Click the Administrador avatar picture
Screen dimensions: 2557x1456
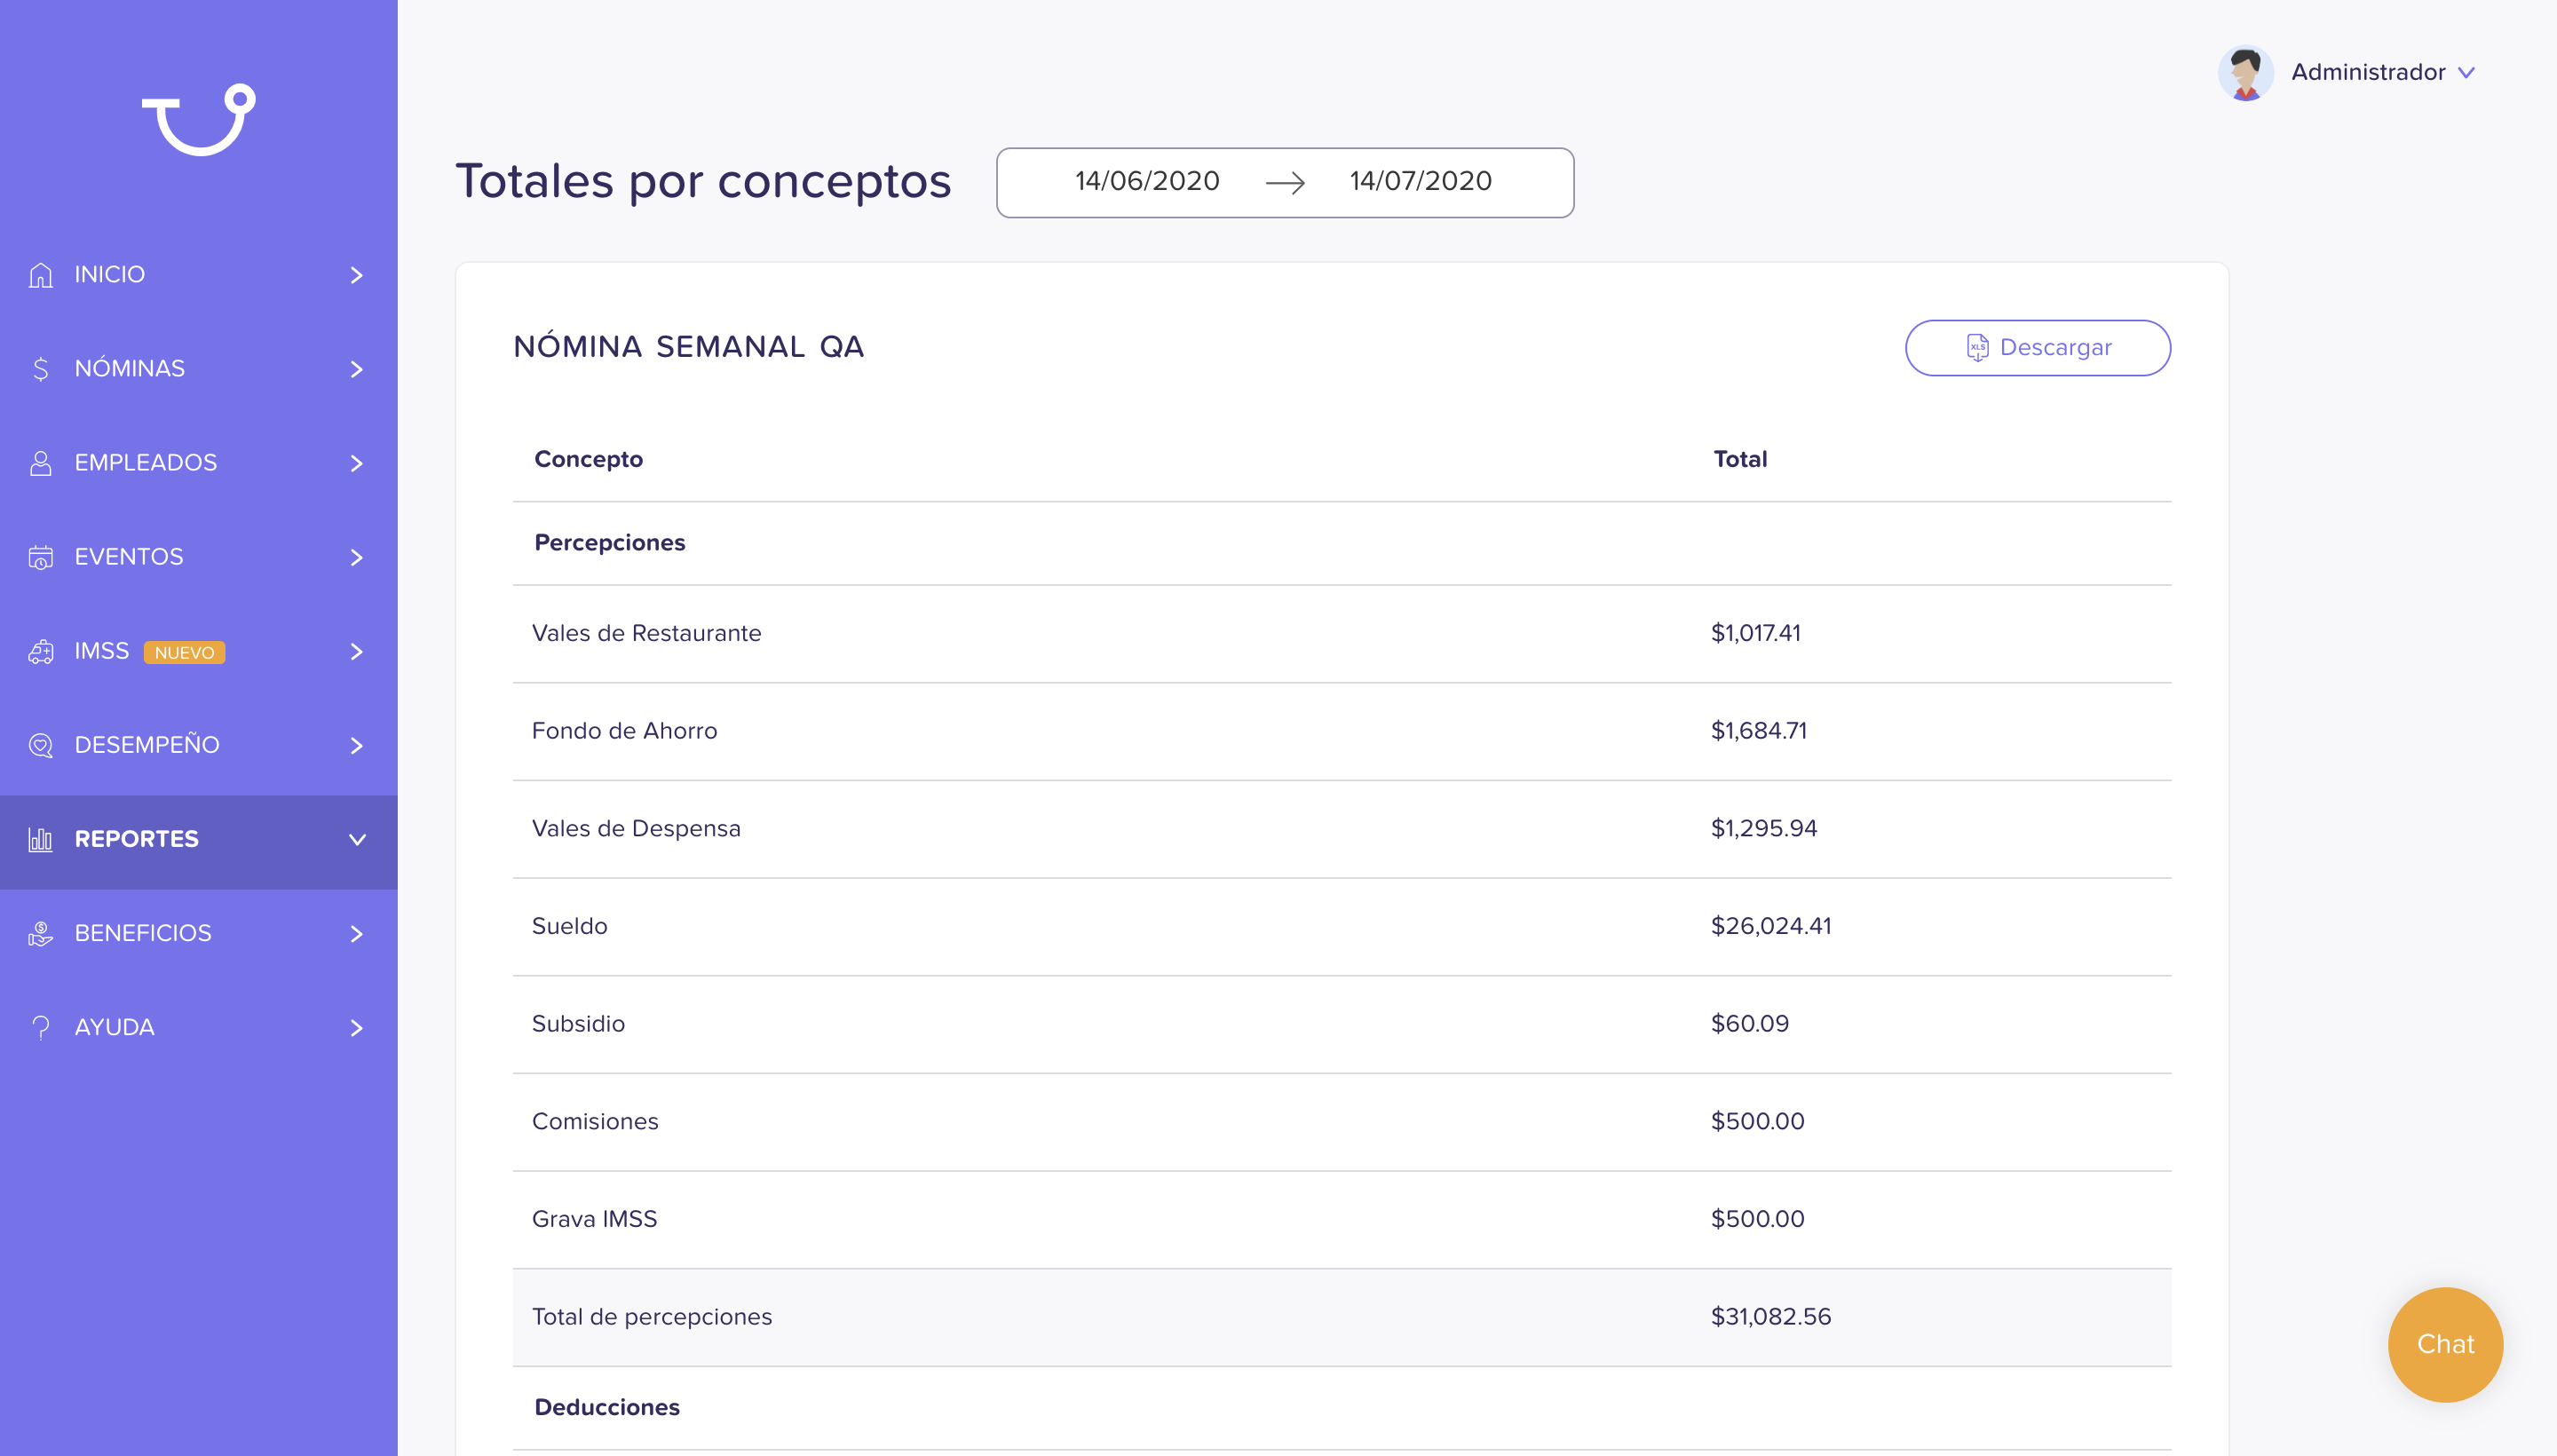point(2245,73)
